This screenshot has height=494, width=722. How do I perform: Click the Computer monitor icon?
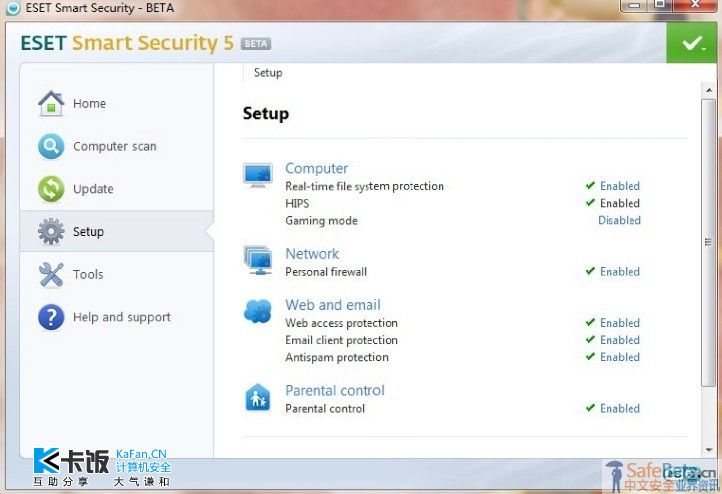point(258,175)
